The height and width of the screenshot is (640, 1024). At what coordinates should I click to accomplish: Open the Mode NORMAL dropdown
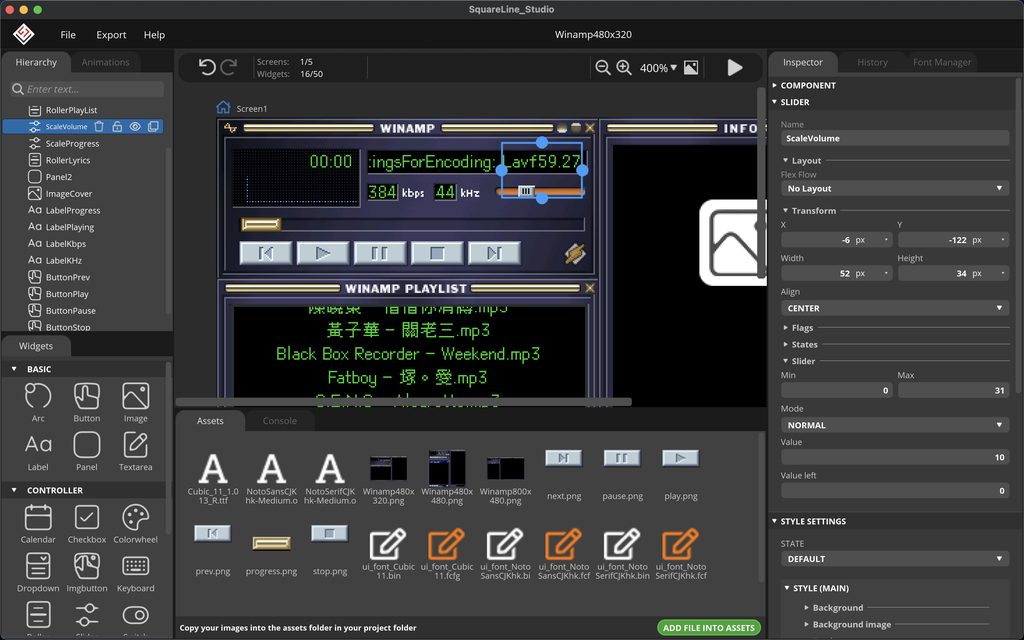[x=894, y=425]
